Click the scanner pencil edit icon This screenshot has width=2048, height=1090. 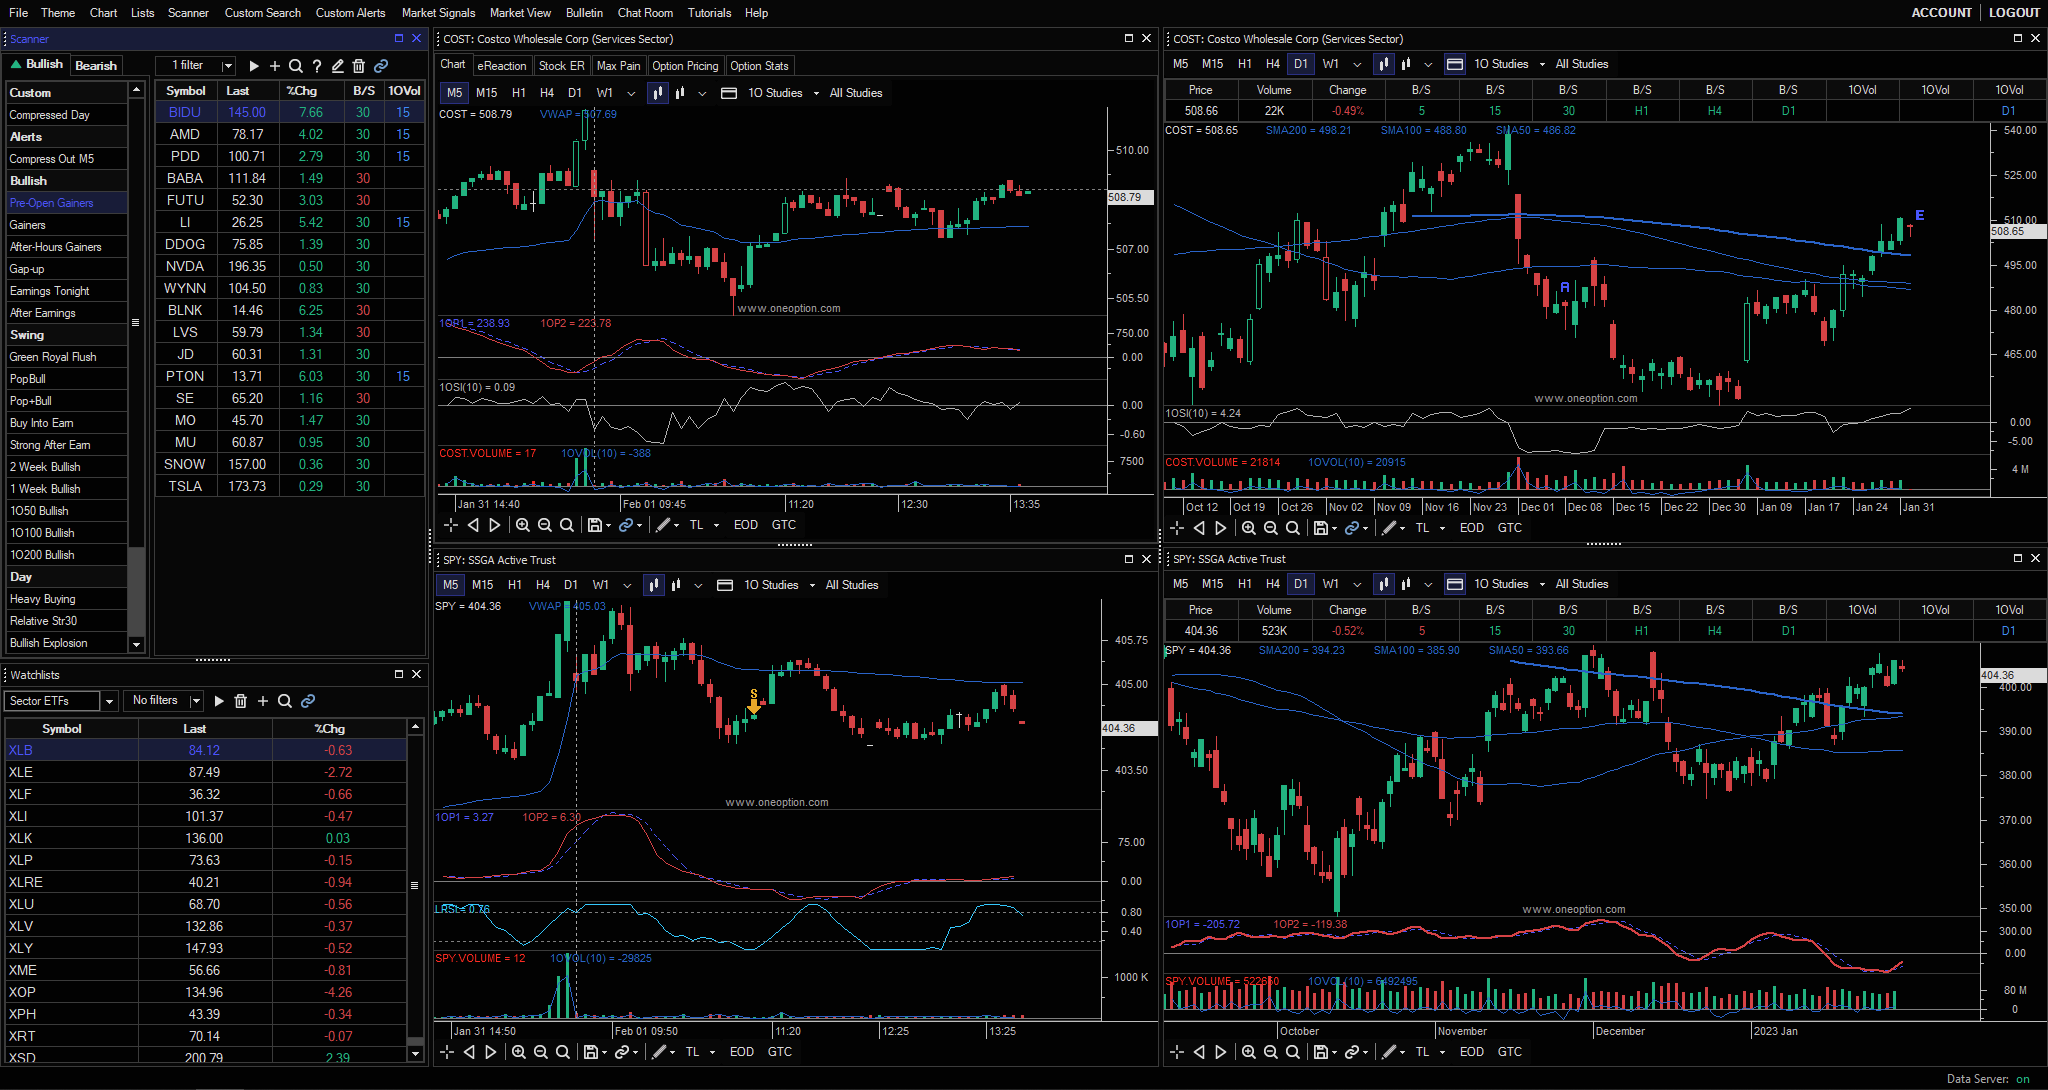[x=338, y=66]
